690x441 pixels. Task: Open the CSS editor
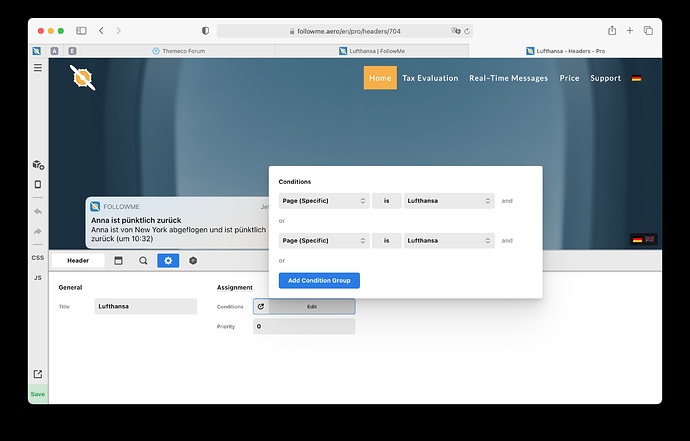[38, 257]
